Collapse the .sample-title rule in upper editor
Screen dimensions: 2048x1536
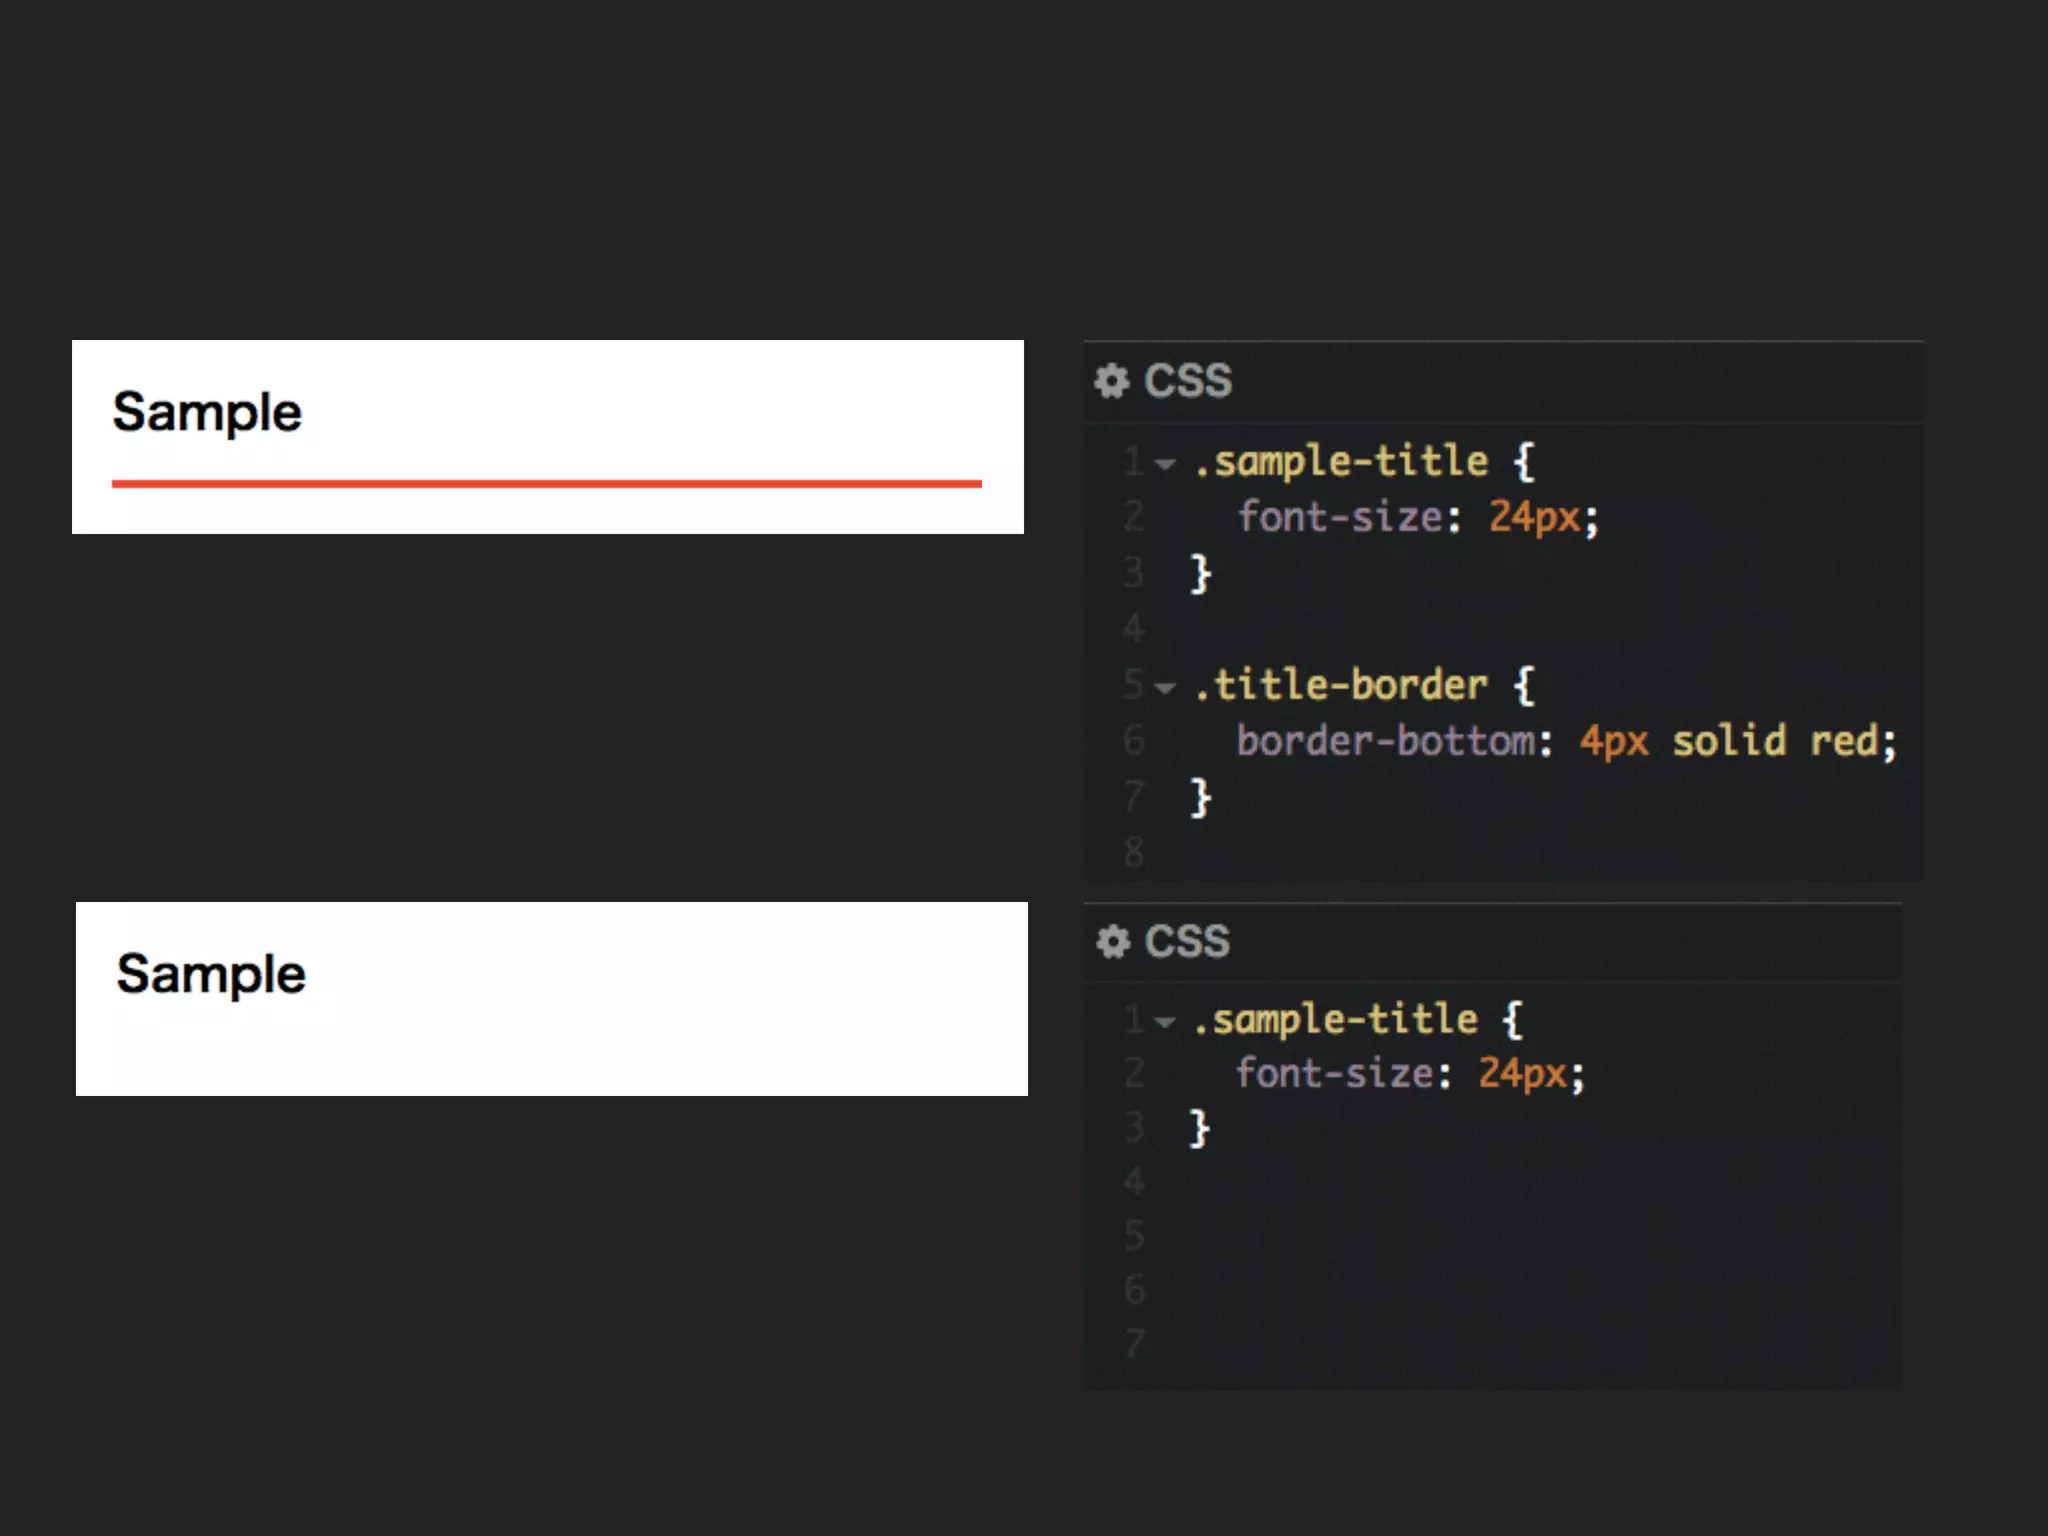(1165, 464)
